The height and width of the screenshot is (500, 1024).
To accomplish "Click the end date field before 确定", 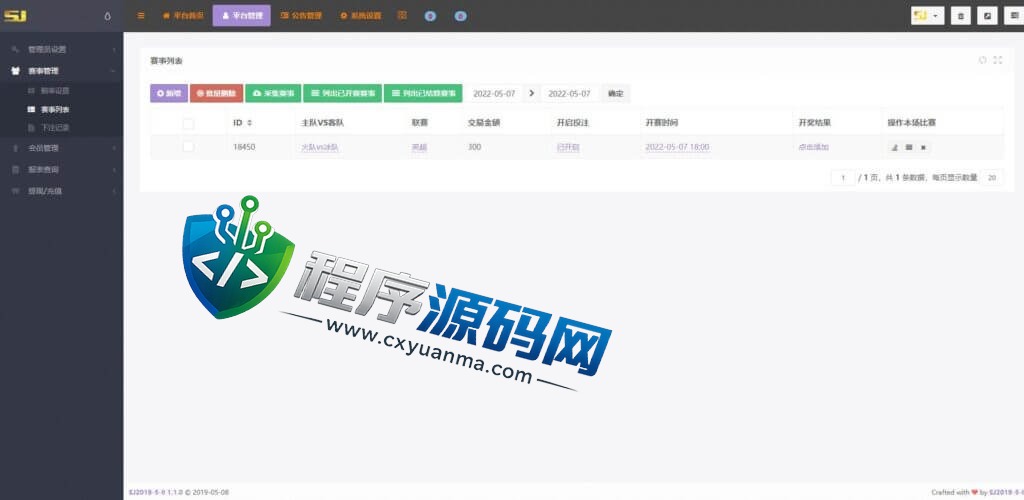I will click(x=569, y=93).
